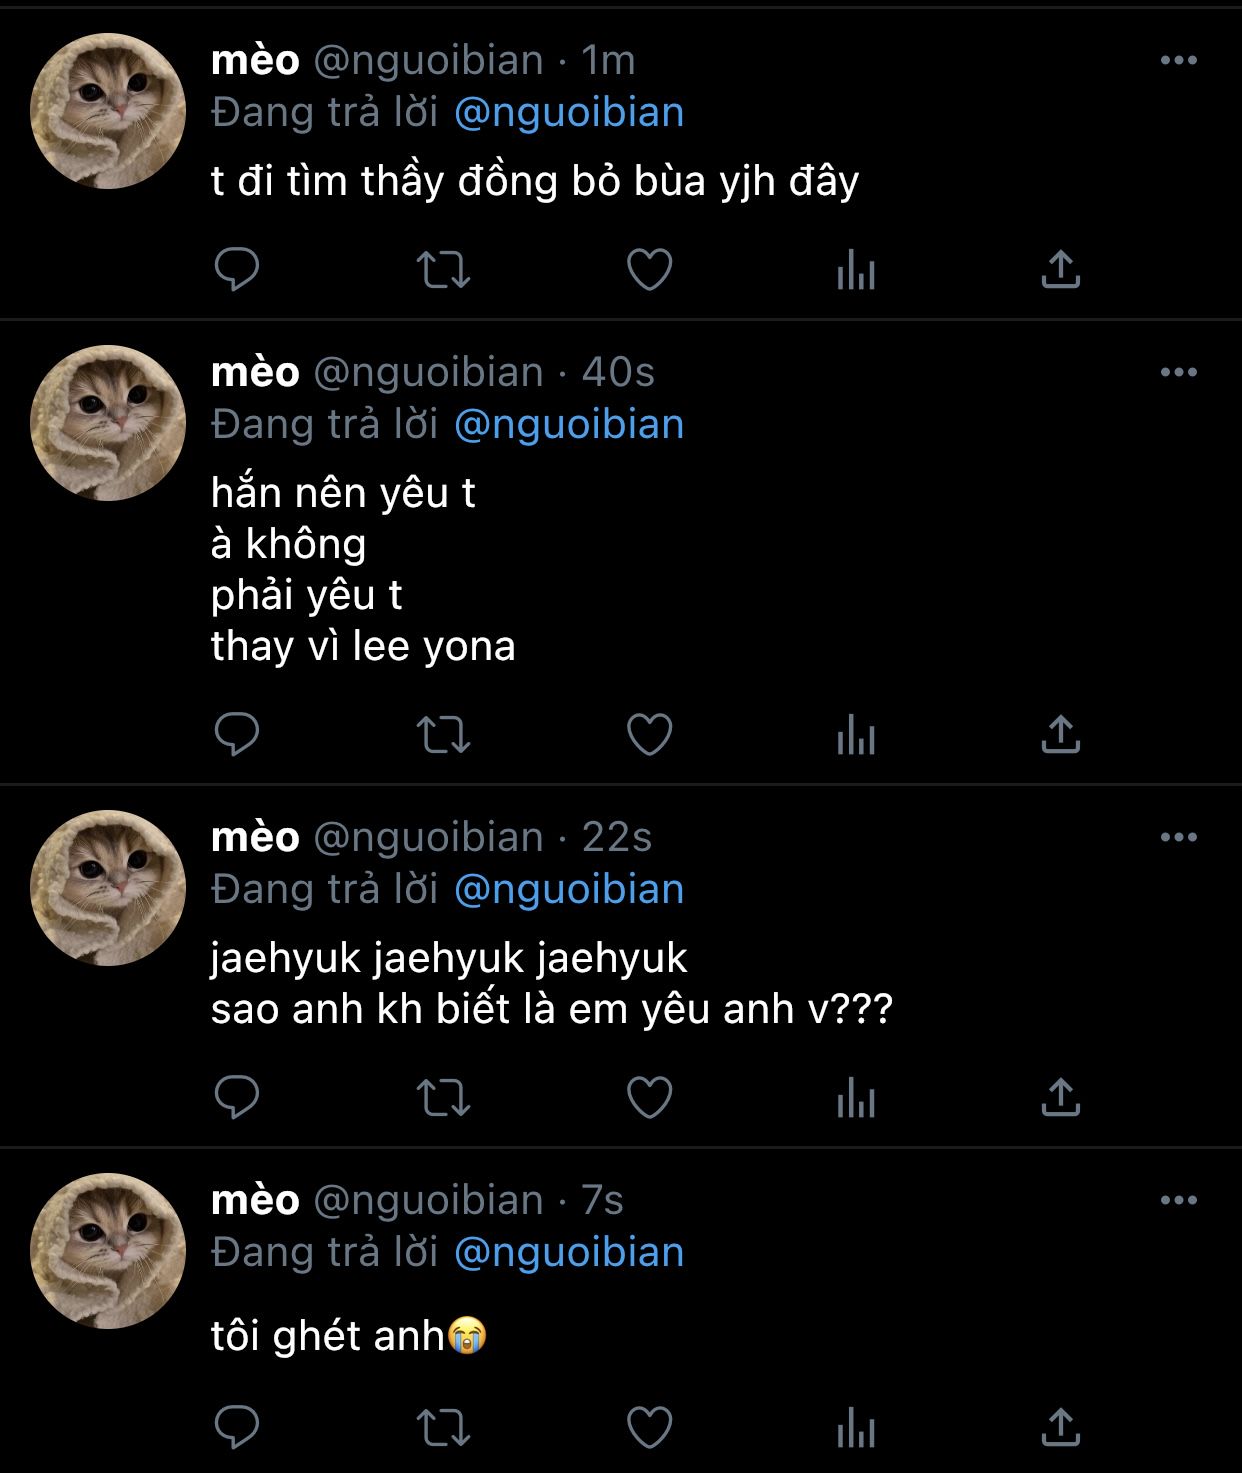The image size is (1242, 1473).
Task: Retweet the "thầy đồng bỏ bùa" tweet
Action: pos(443,269)
